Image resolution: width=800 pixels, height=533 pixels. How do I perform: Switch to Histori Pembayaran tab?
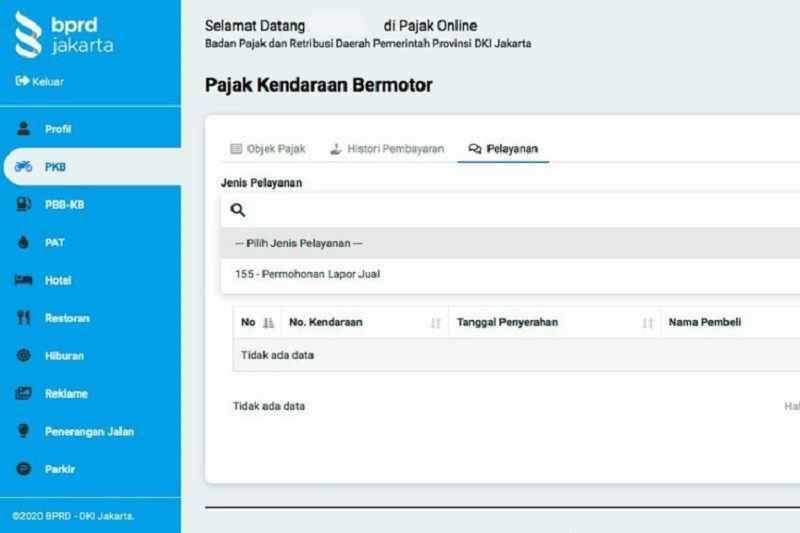click(x=387, y=149)
